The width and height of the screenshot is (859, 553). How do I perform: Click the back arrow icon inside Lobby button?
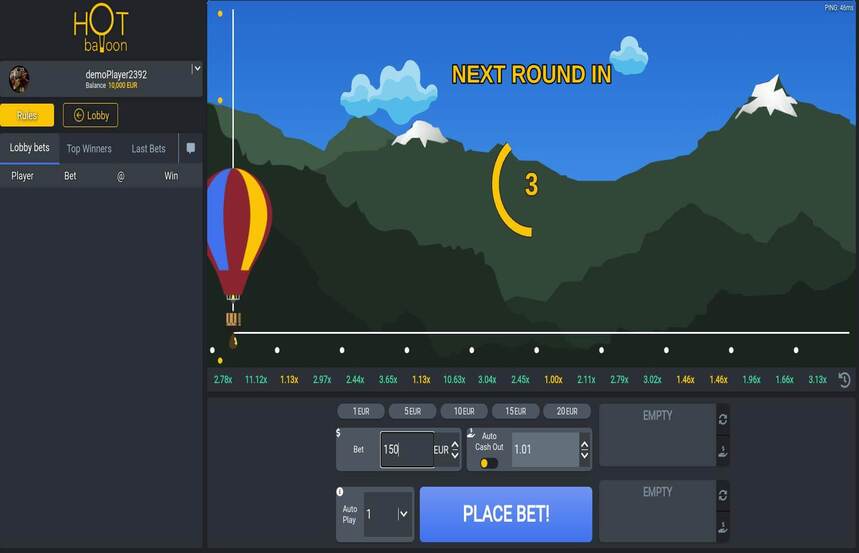79,115
